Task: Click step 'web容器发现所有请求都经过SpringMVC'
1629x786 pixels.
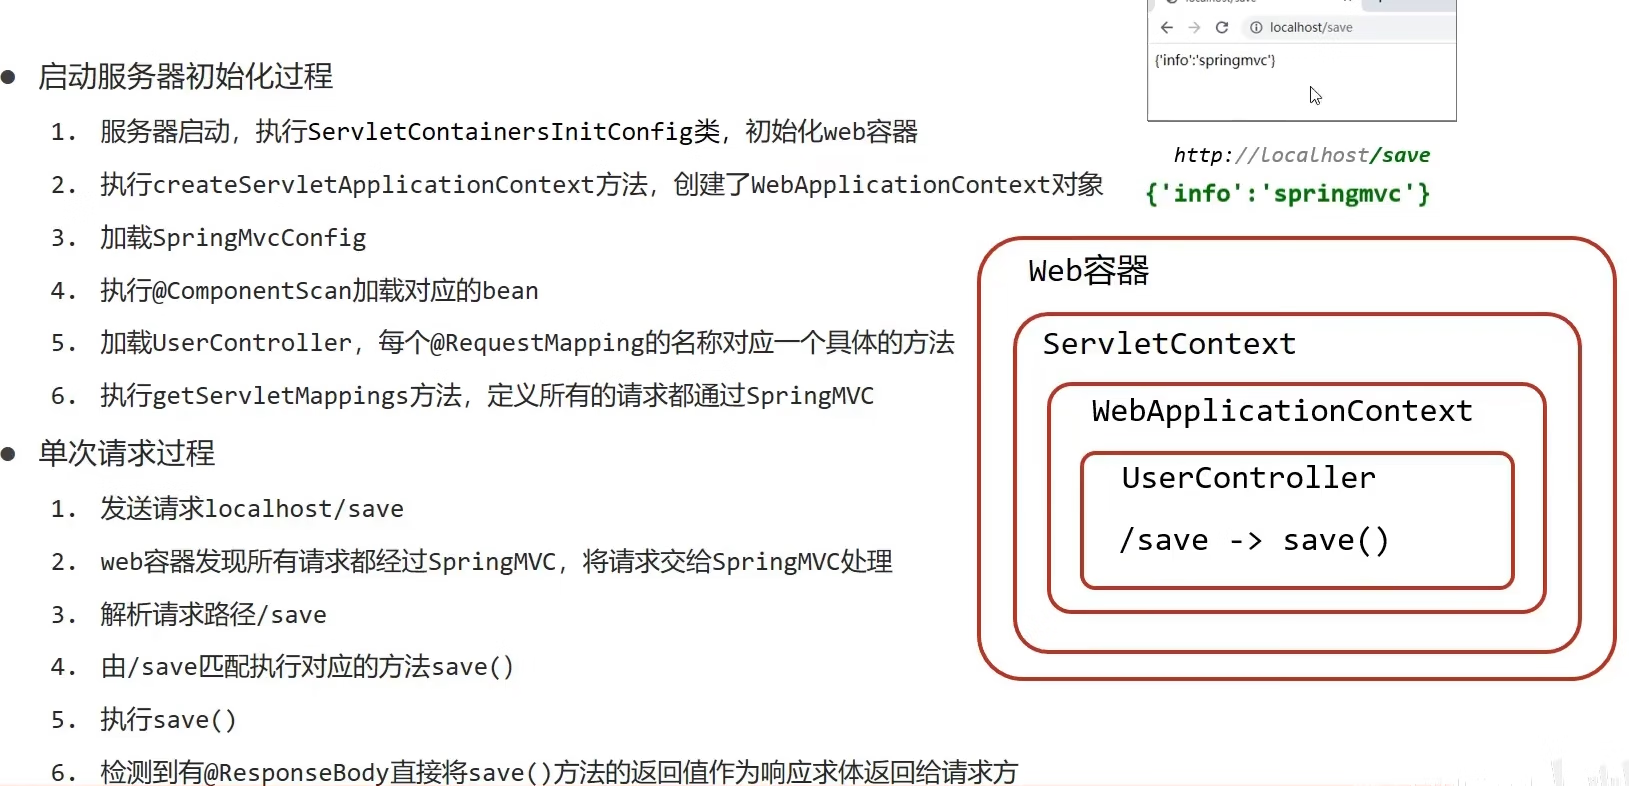Action: click(x=496, y=561)
